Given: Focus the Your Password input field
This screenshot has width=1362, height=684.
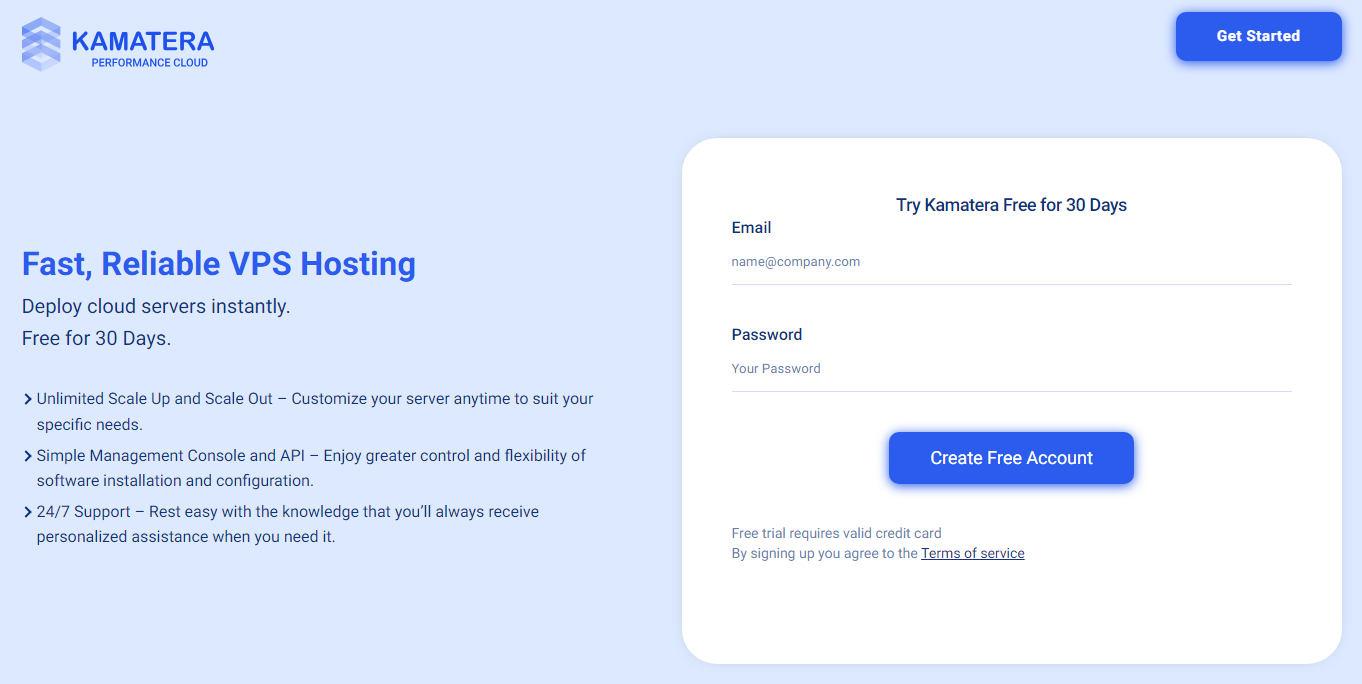Looking at the screenshot, I should click(1011, 369).
